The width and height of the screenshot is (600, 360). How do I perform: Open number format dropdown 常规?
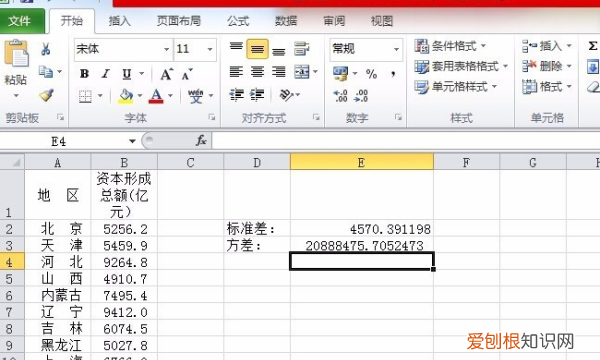point(396,49)
